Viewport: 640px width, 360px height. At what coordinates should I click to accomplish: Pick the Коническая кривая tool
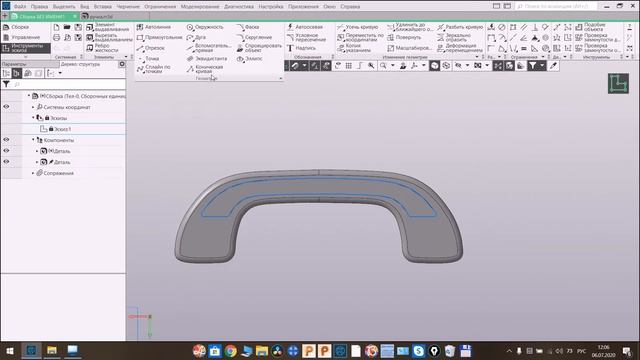pos(205,69)
